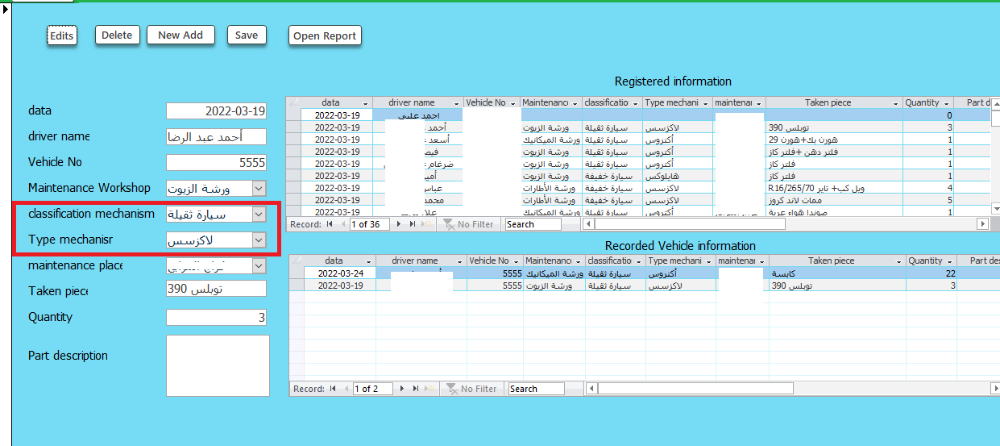Save the current record

(246, 35)
